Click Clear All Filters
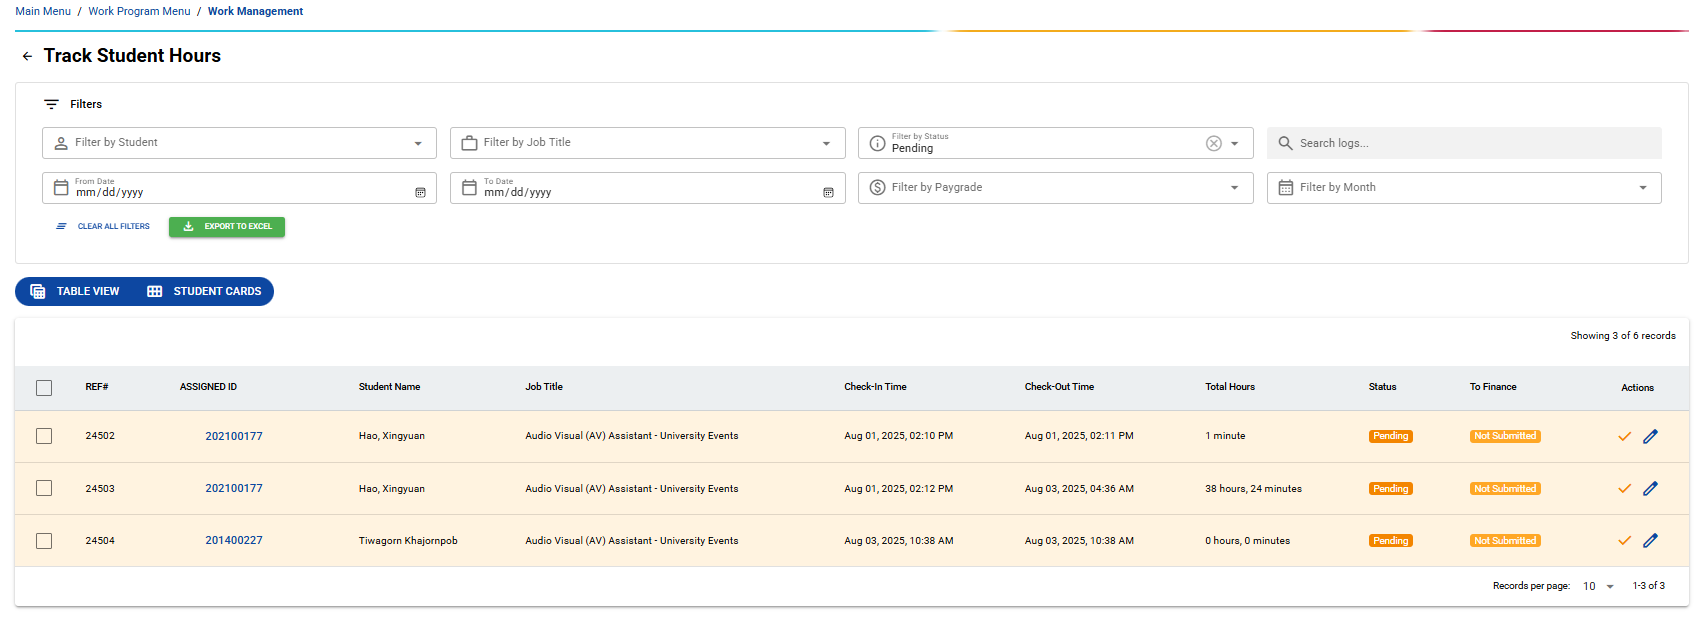This screenshot has width=1700, height=644. [103, 227]
